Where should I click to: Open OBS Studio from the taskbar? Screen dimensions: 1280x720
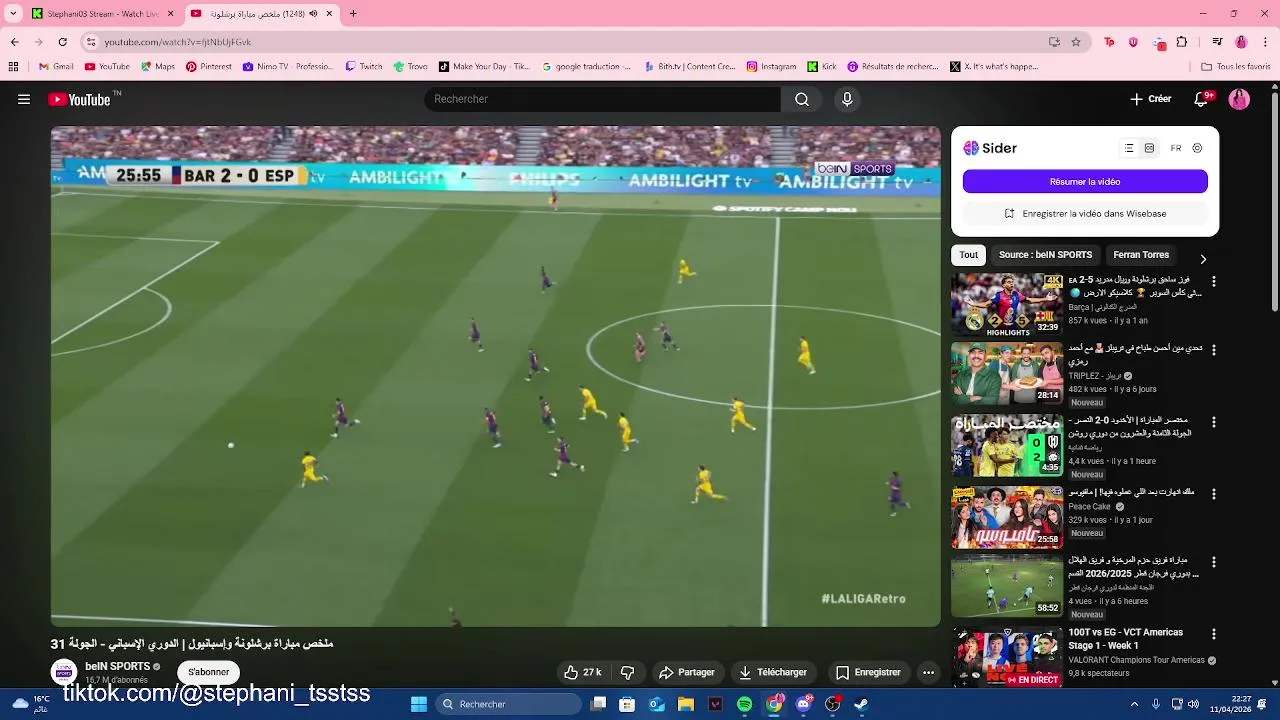point(832,704)
